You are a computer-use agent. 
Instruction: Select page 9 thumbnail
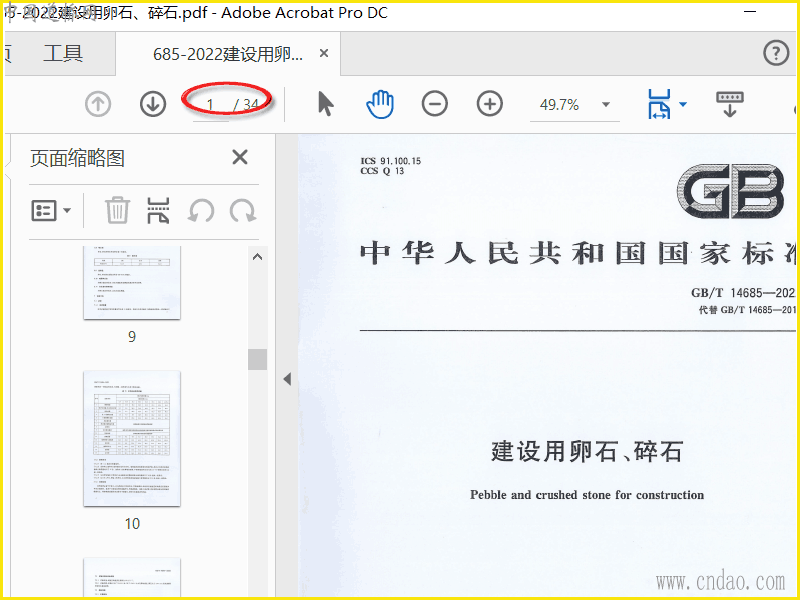pyautogui.click(x=132, y=283)
